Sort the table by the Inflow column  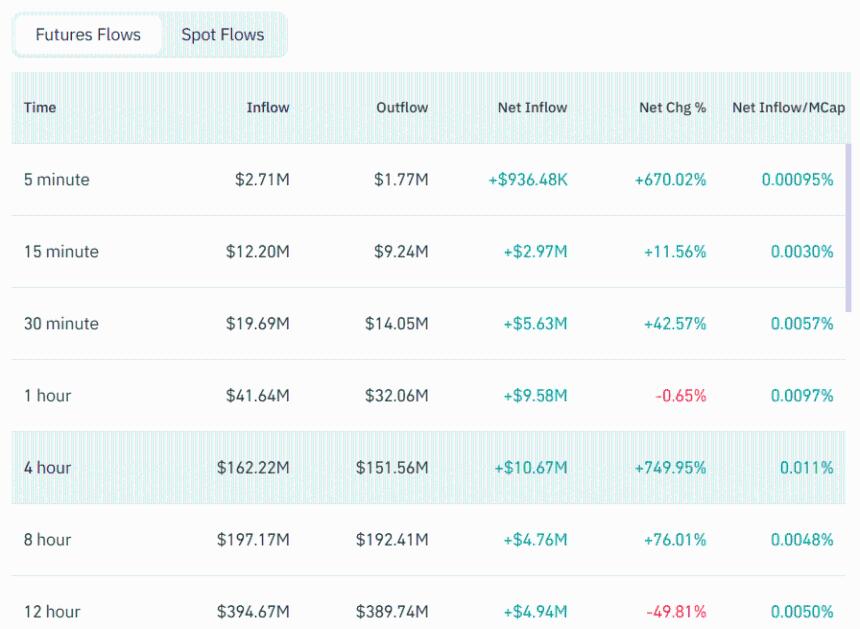pyautogui.click(x=268, y=107)
